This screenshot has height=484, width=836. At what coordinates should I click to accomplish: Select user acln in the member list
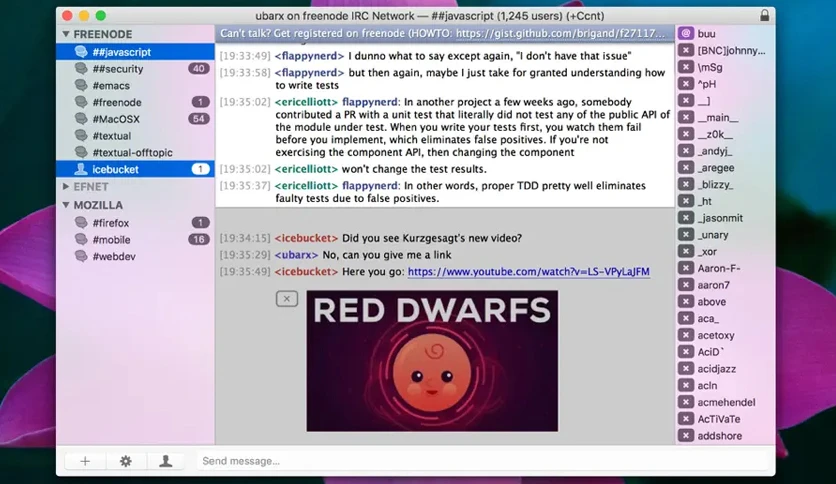point(708,385)
